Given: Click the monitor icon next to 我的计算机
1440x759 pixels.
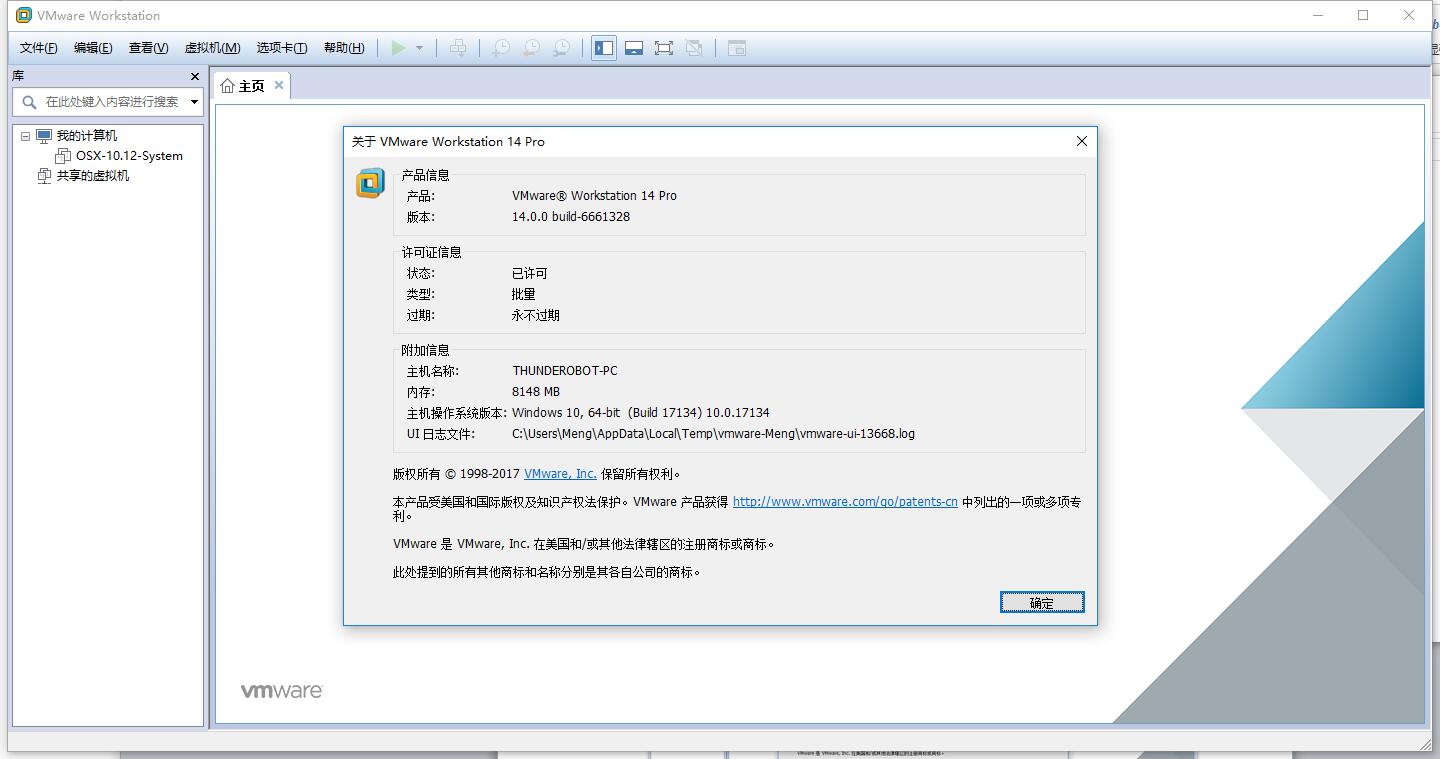Looking at the screenshot, I should (44, 136).
